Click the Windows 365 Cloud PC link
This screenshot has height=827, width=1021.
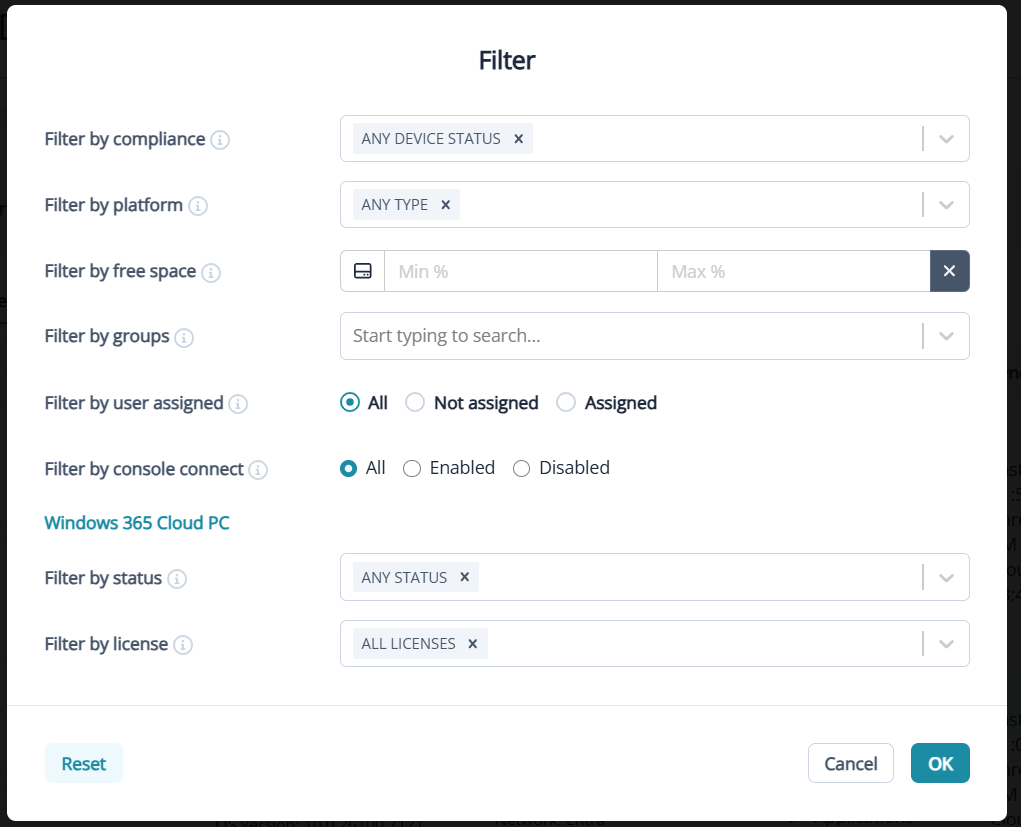tap(136, 522)
